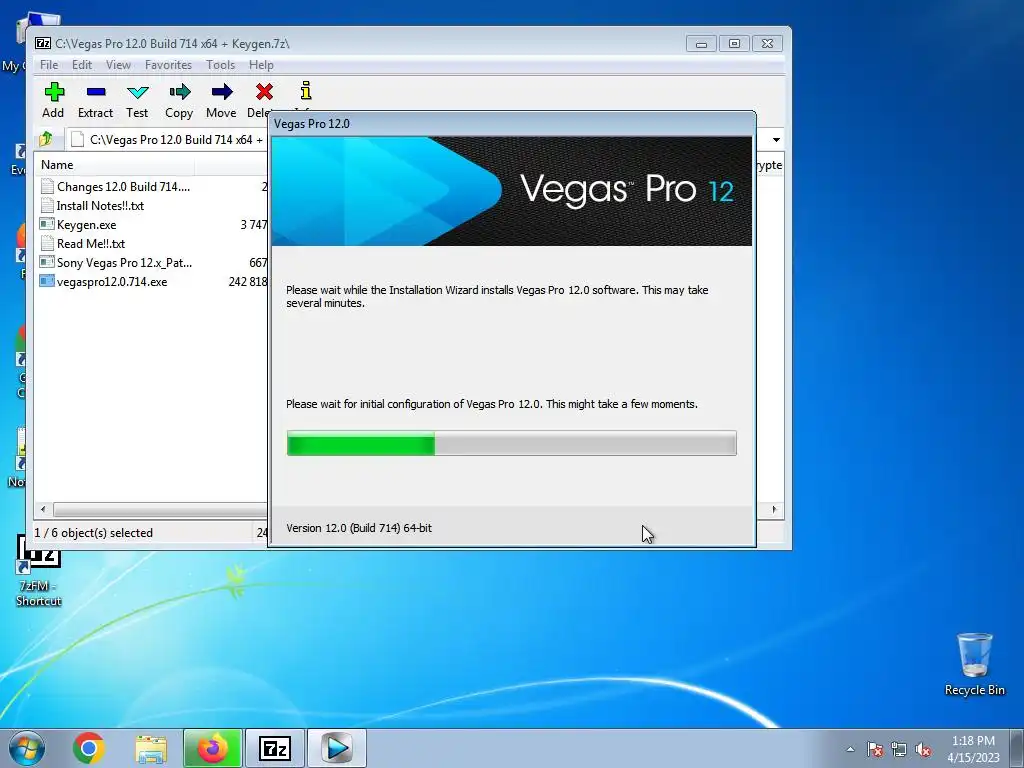
Task: Click the Action Center flag tray icon
Action: click(x=875, y=750)
